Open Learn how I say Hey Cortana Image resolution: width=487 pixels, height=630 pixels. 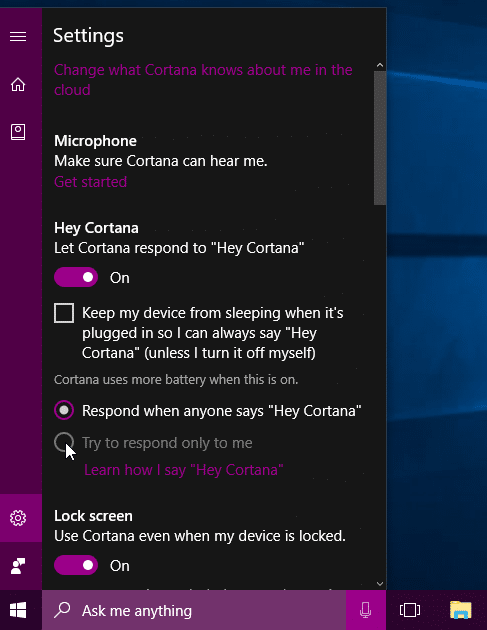pos(184,470)
